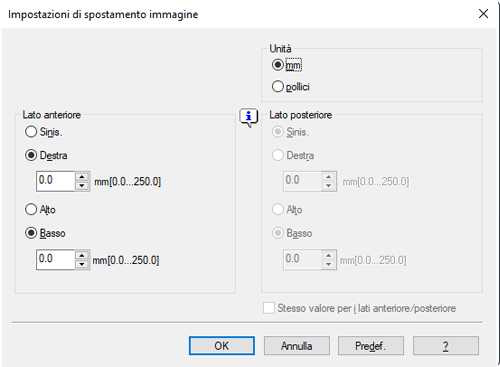Viewport: 500px width, 367px height.
Task: Increase front horizontal shift with up arrow
Action: [x=82, y=177]
